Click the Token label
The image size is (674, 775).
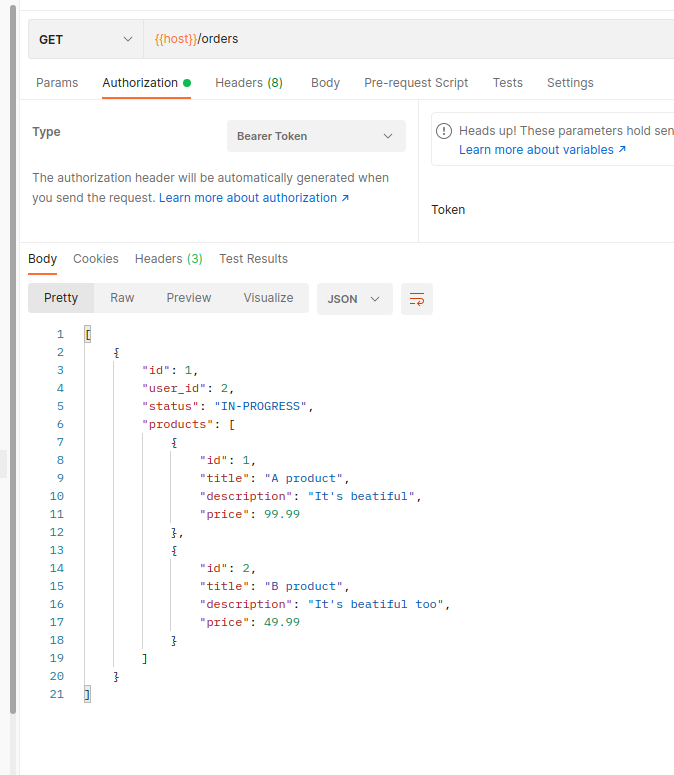(448, 210)
